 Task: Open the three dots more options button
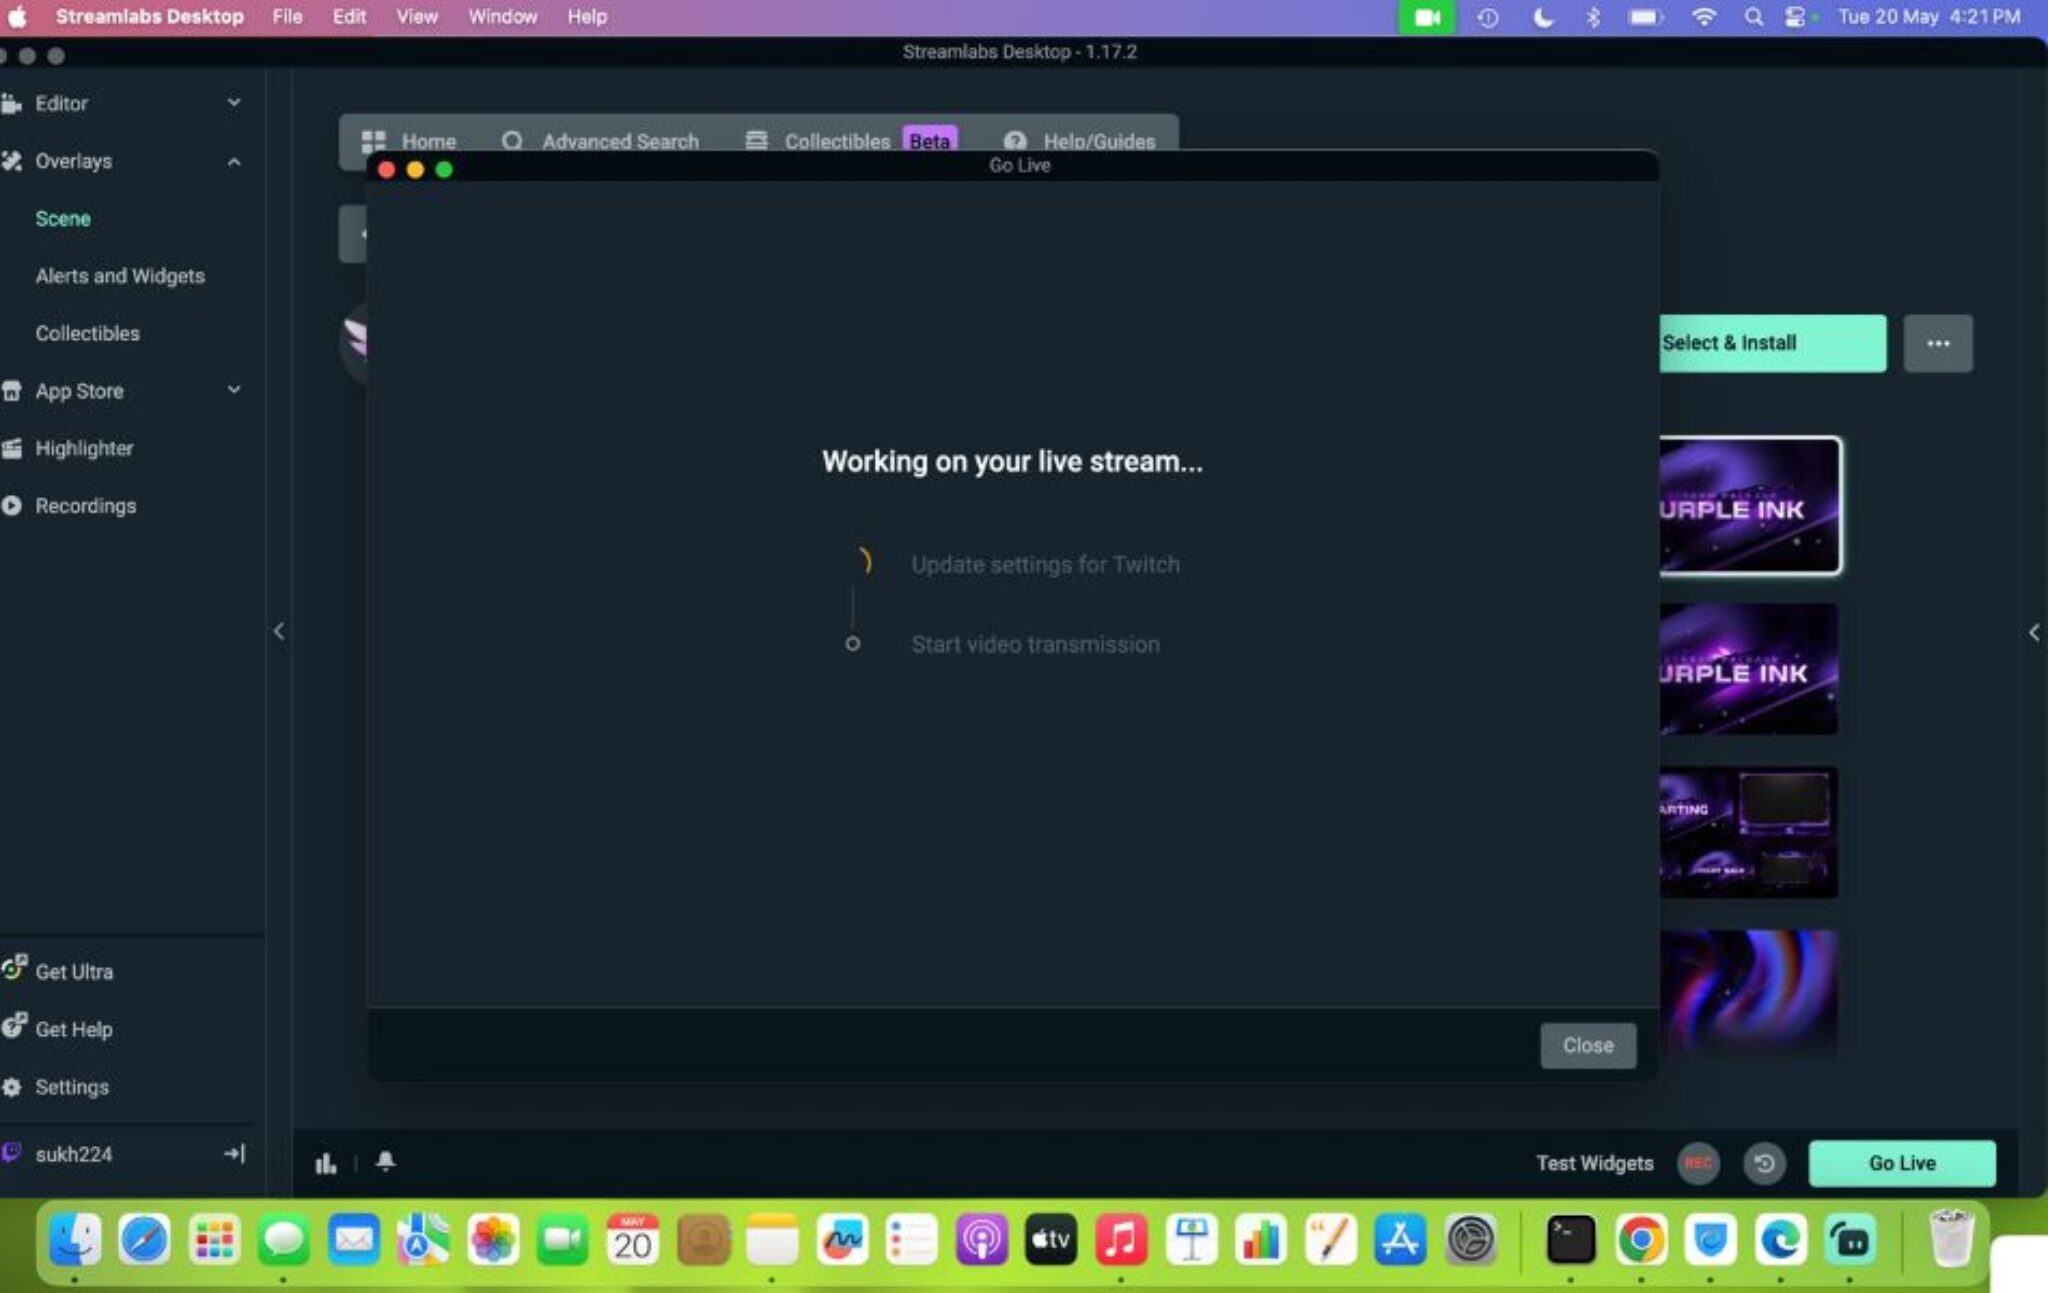(1938, 343)
